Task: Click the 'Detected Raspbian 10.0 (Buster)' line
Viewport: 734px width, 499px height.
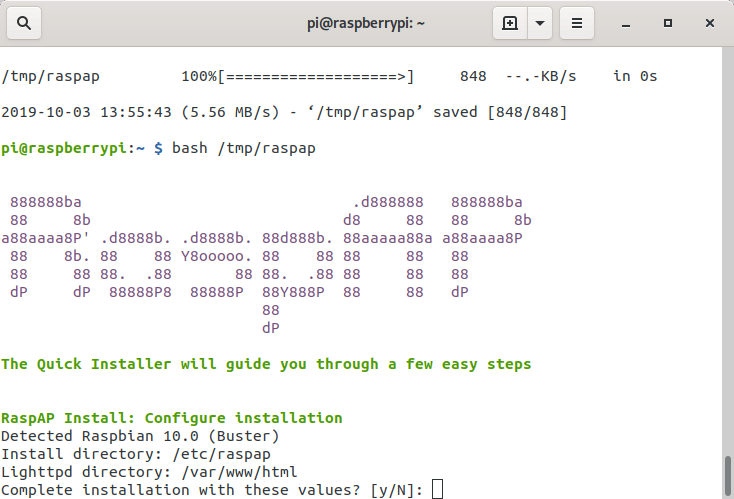Action: [140, 436]
